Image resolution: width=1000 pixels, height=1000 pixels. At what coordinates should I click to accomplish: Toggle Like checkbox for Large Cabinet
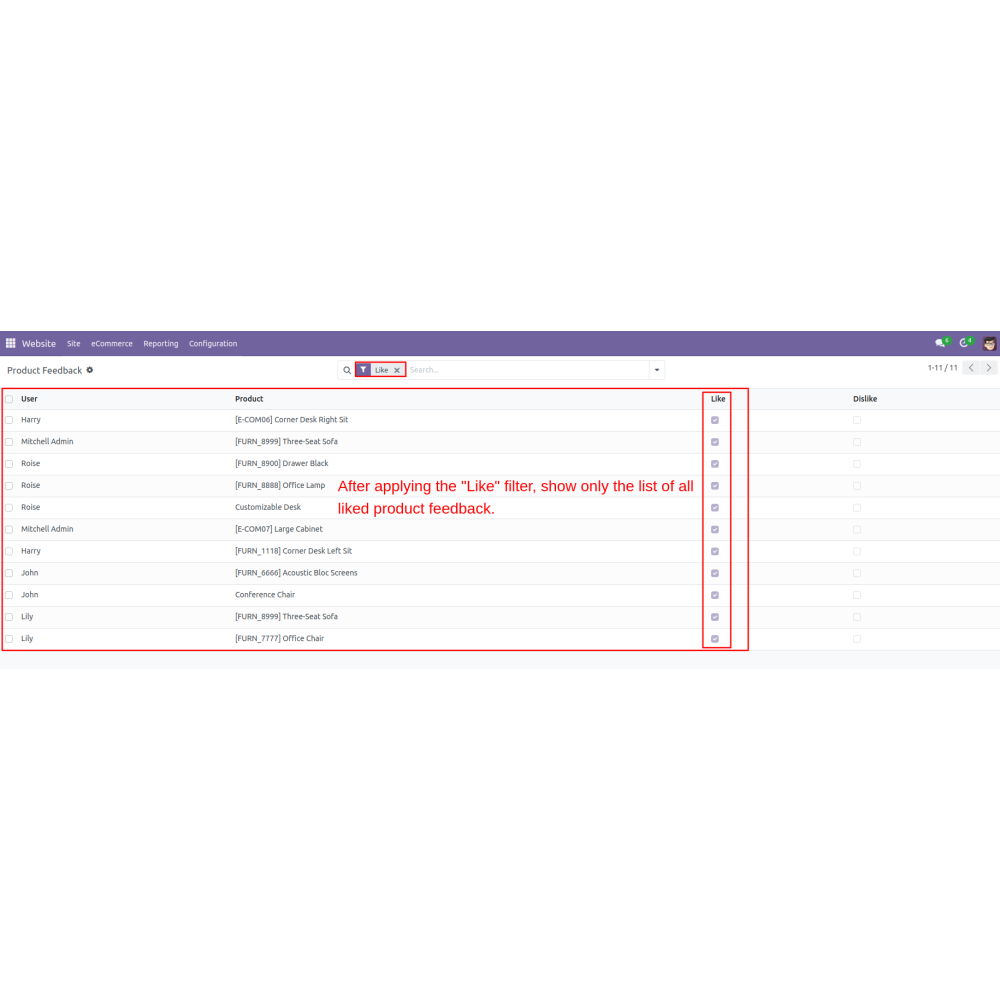pyautogui.click(x=715, y=529)
